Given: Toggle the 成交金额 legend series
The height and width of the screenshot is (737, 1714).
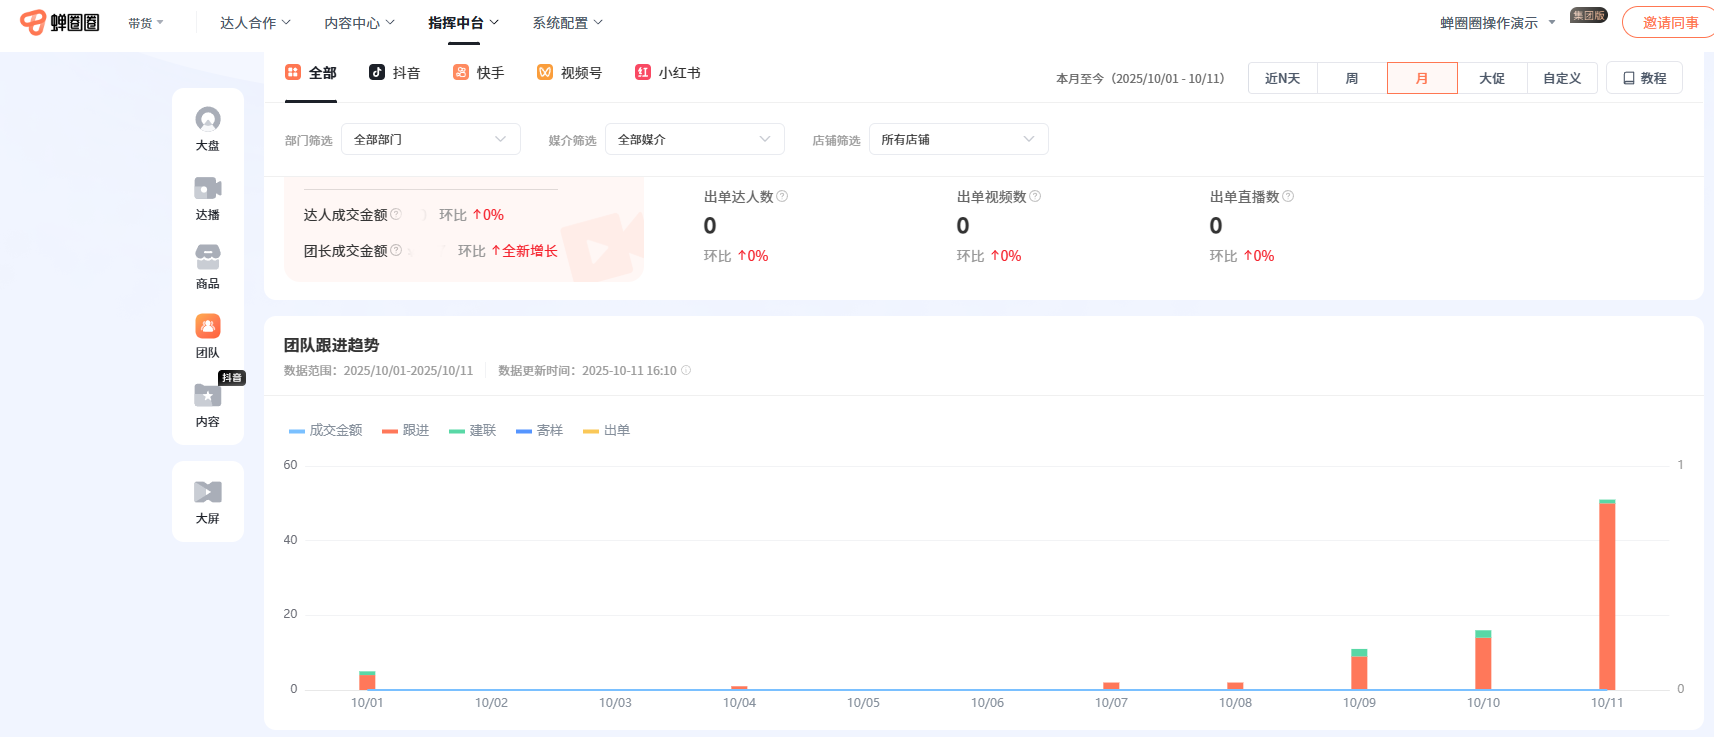Looking at the screenshot, I should (x=326, y=431).
